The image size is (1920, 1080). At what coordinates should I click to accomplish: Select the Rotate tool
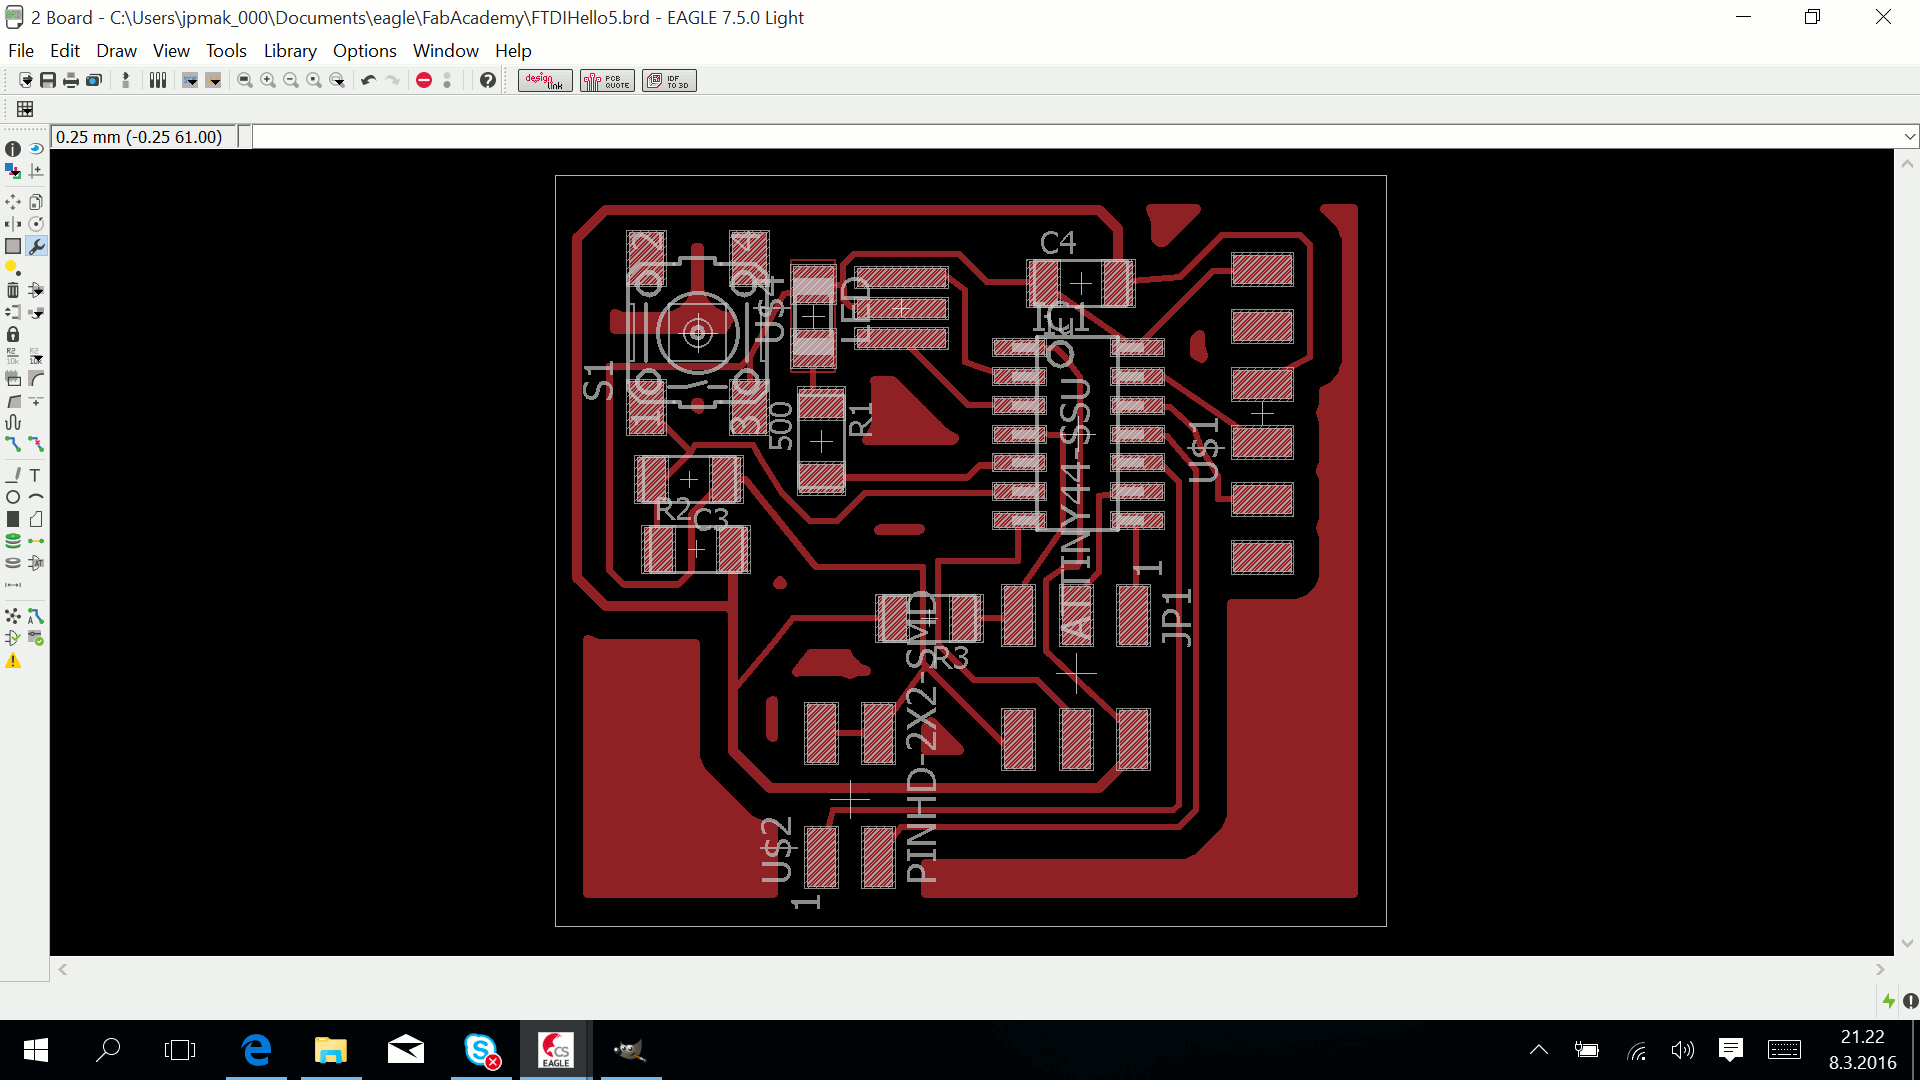click(x=36, y=224)
